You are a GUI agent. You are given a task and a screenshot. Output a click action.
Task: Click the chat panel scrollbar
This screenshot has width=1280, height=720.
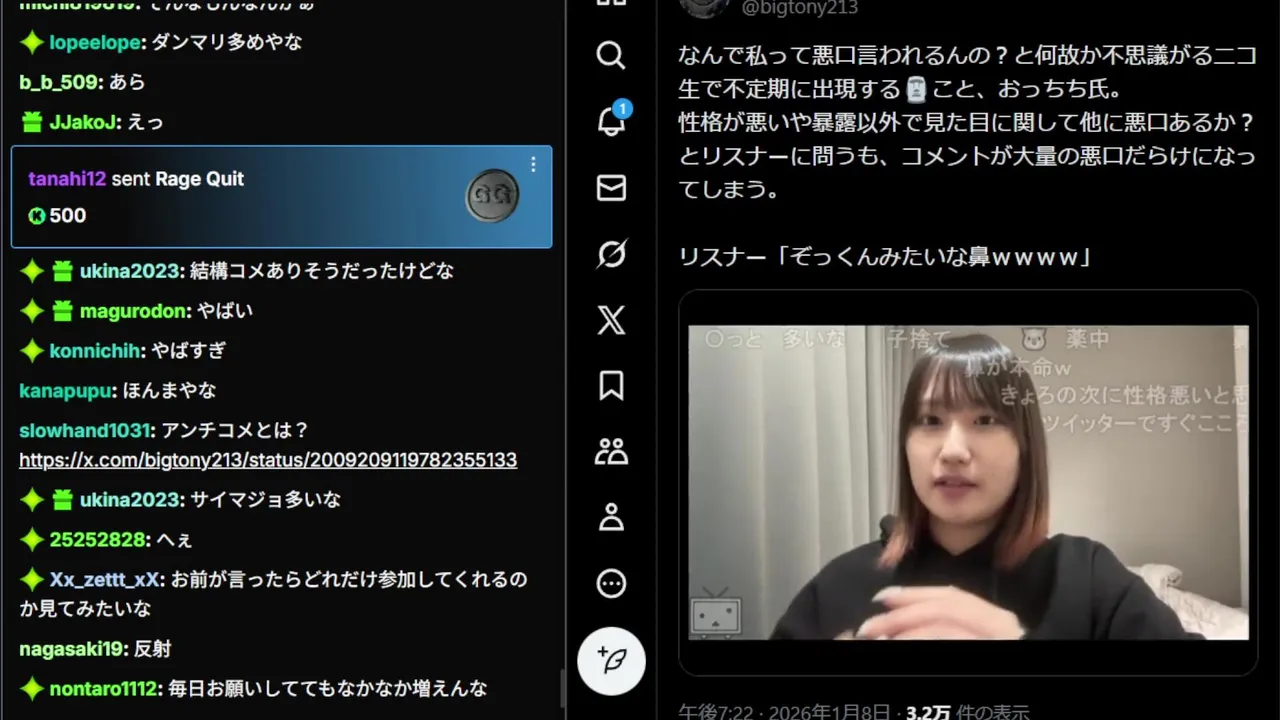[562, 688]
